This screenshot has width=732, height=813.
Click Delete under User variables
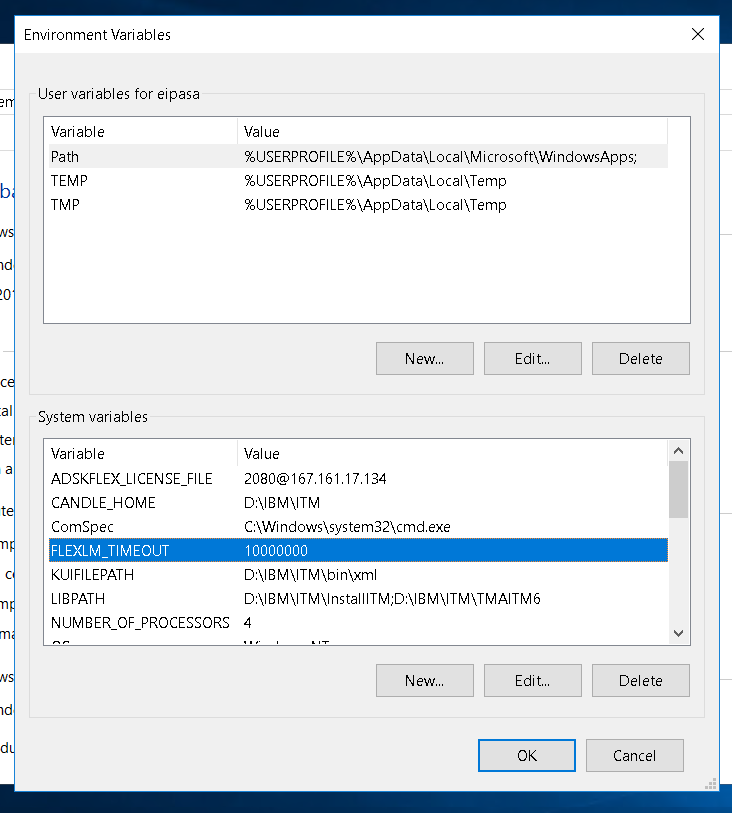coord(640,359)
